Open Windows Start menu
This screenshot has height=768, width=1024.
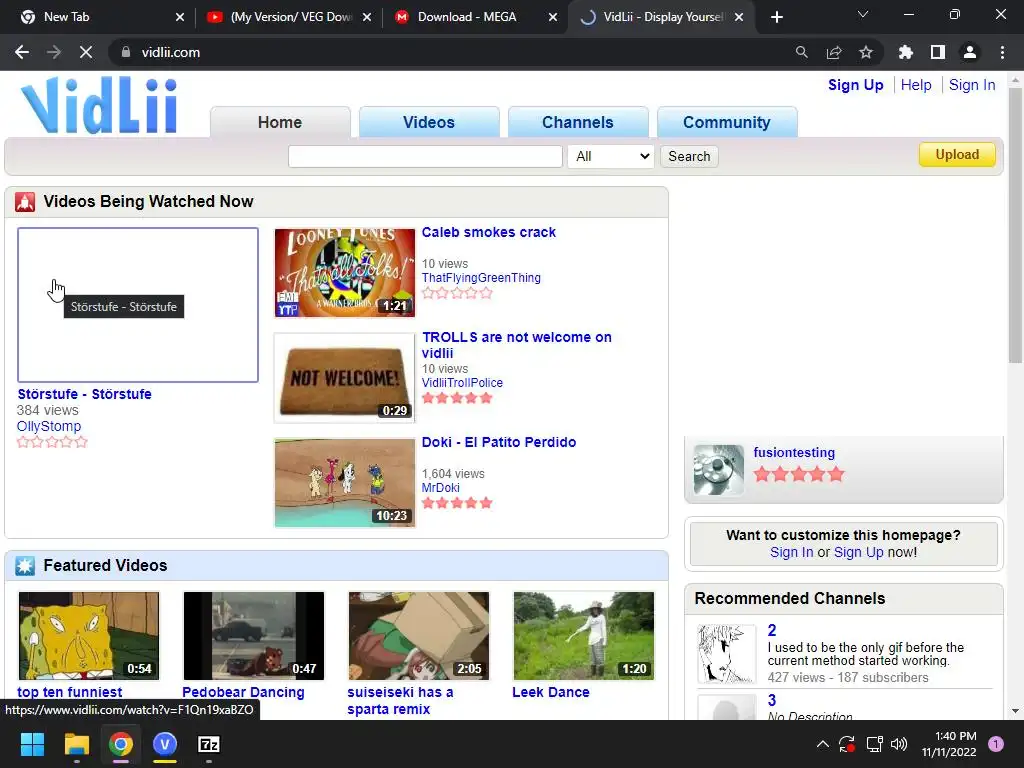tap(32, 744)
